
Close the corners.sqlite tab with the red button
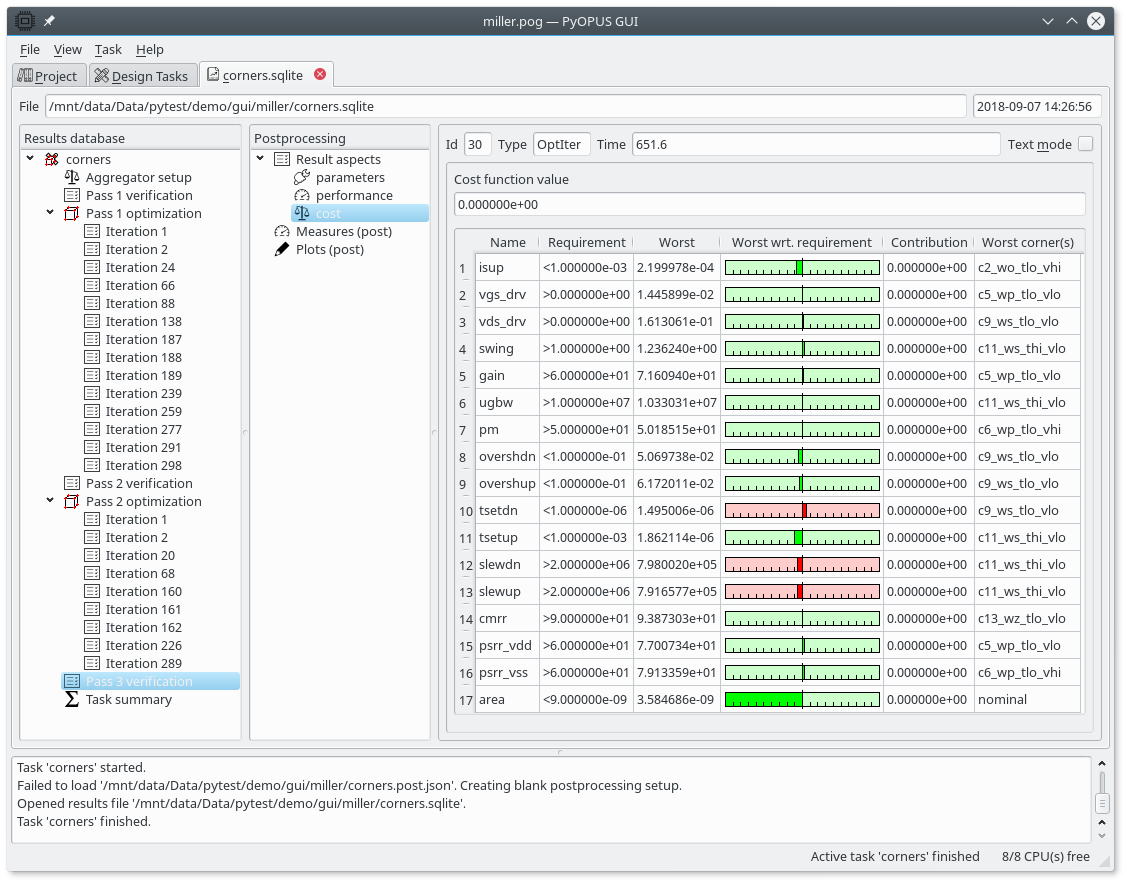pos(320,74)
